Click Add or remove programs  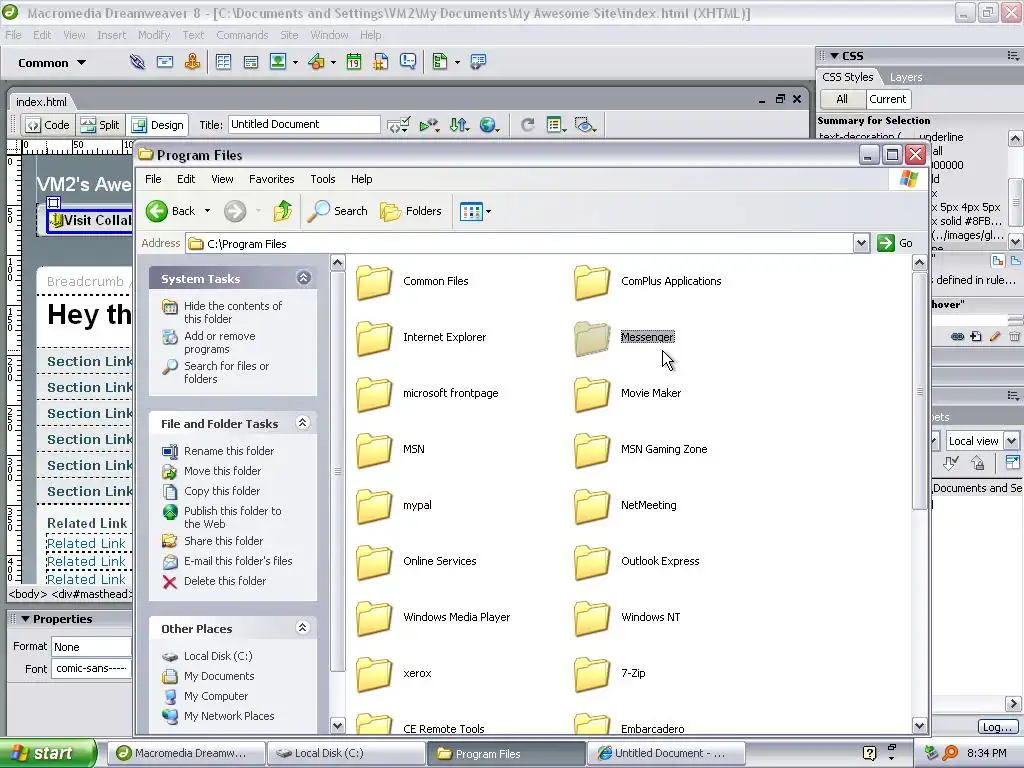pos(219,342)
